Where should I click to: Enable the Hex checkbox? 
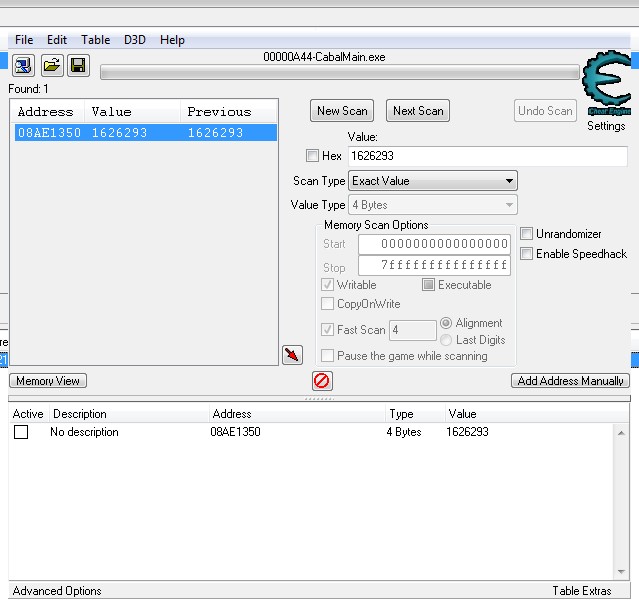[x=312, y=156]
